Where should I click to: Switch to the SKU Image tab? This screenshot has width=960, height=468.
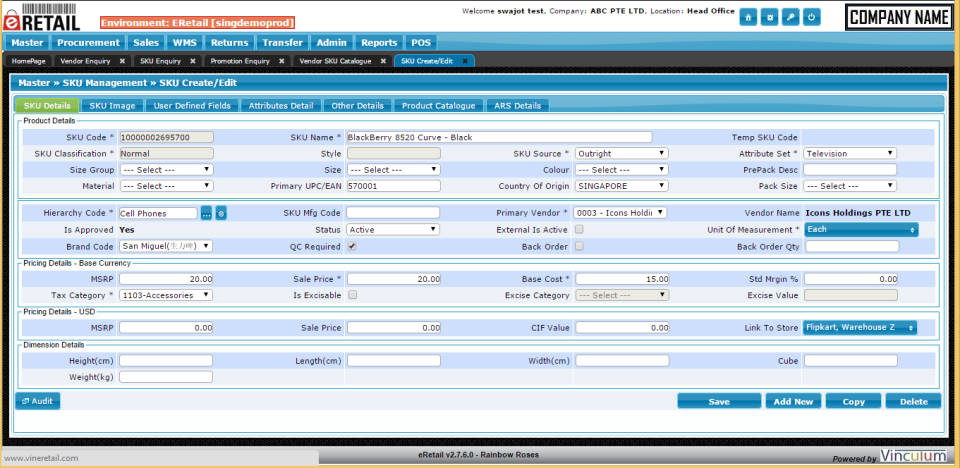(112, 105)
